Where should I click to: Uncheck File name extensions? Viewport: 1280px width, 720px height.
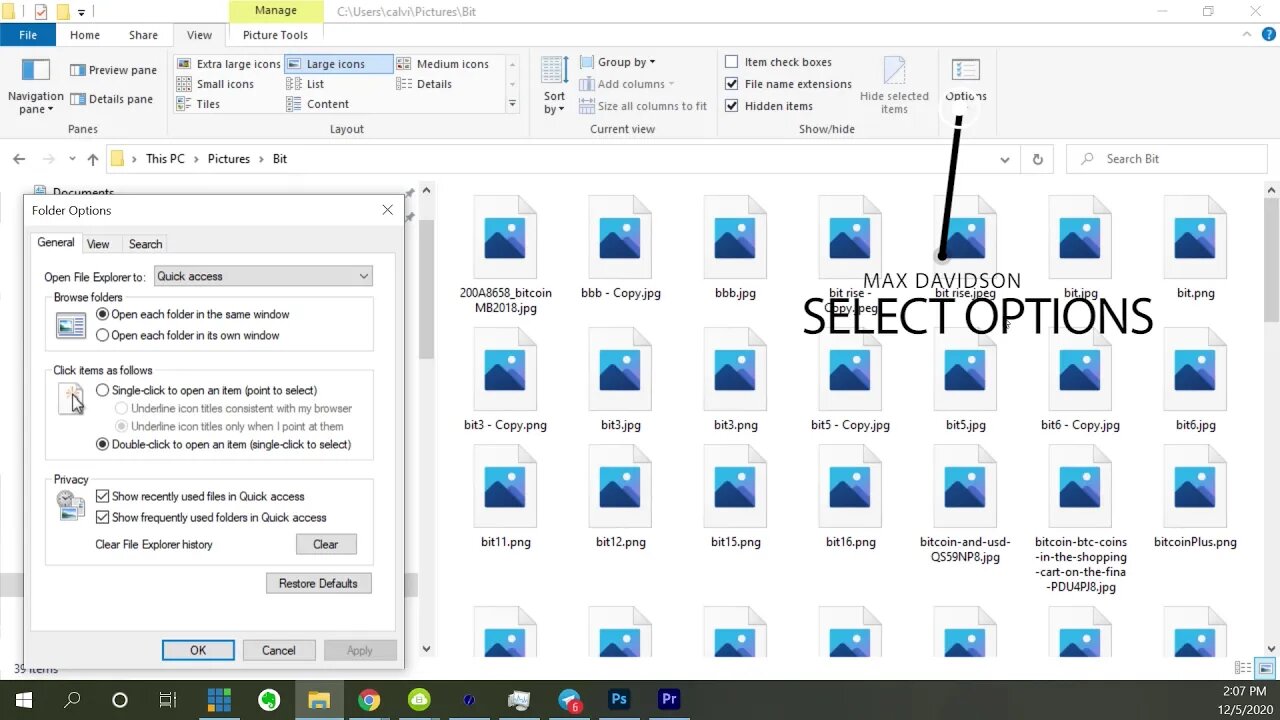point(788,84)
